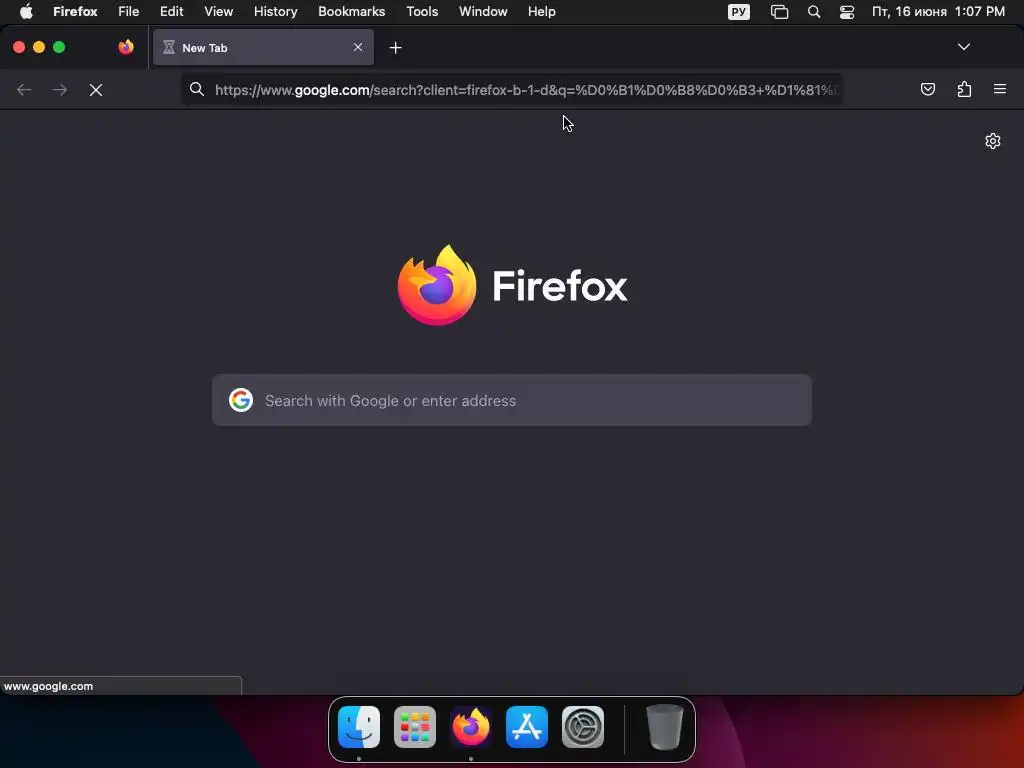1024x768 pixels.
Task: Click the date and time clock
Action: pyautogui.click(x=938, y=12)
